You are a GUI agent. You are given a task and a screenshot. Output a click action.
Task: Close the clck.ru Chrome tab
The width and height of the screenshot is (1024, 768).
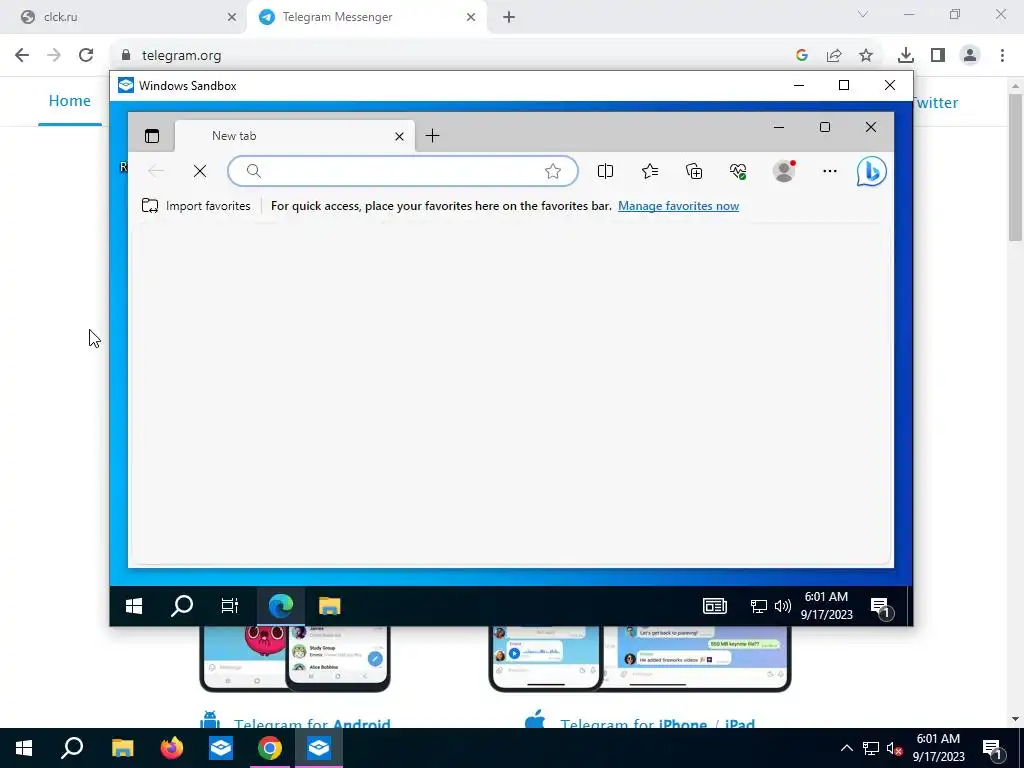[232, 17]
